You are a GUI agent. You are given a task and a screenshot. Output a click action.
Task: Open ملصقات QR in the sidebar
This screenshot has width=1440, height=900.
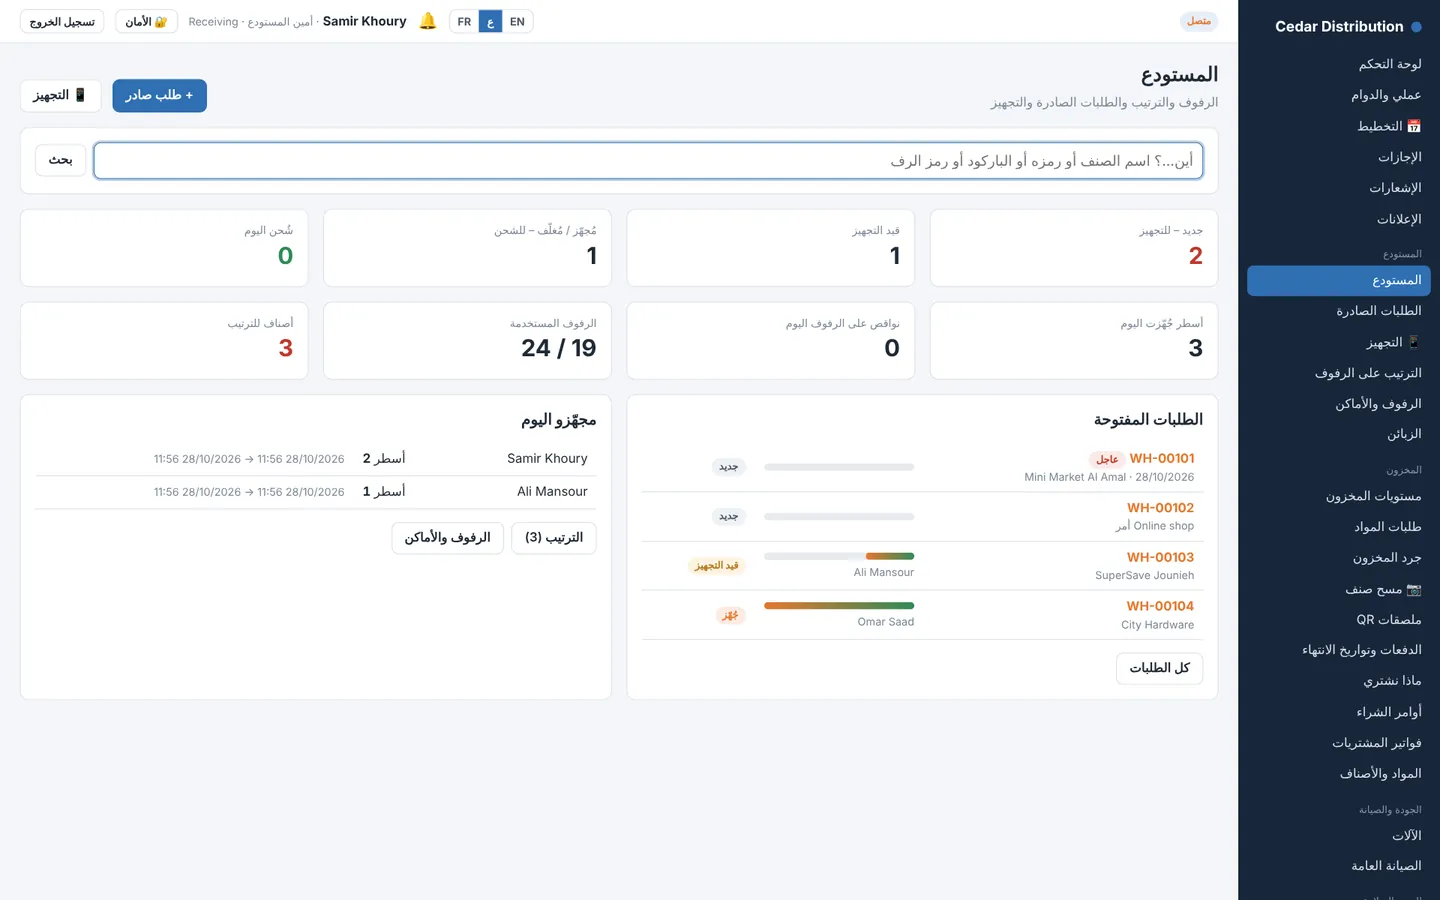(1339, 620)
